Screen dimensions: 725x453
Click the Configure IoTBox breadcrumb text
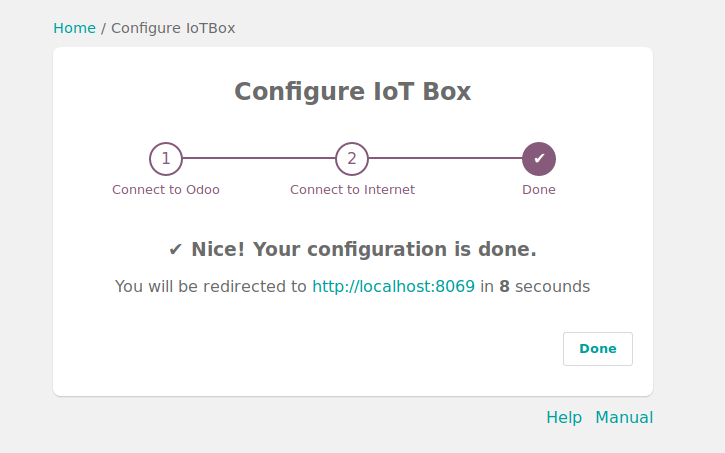[173, 28]
